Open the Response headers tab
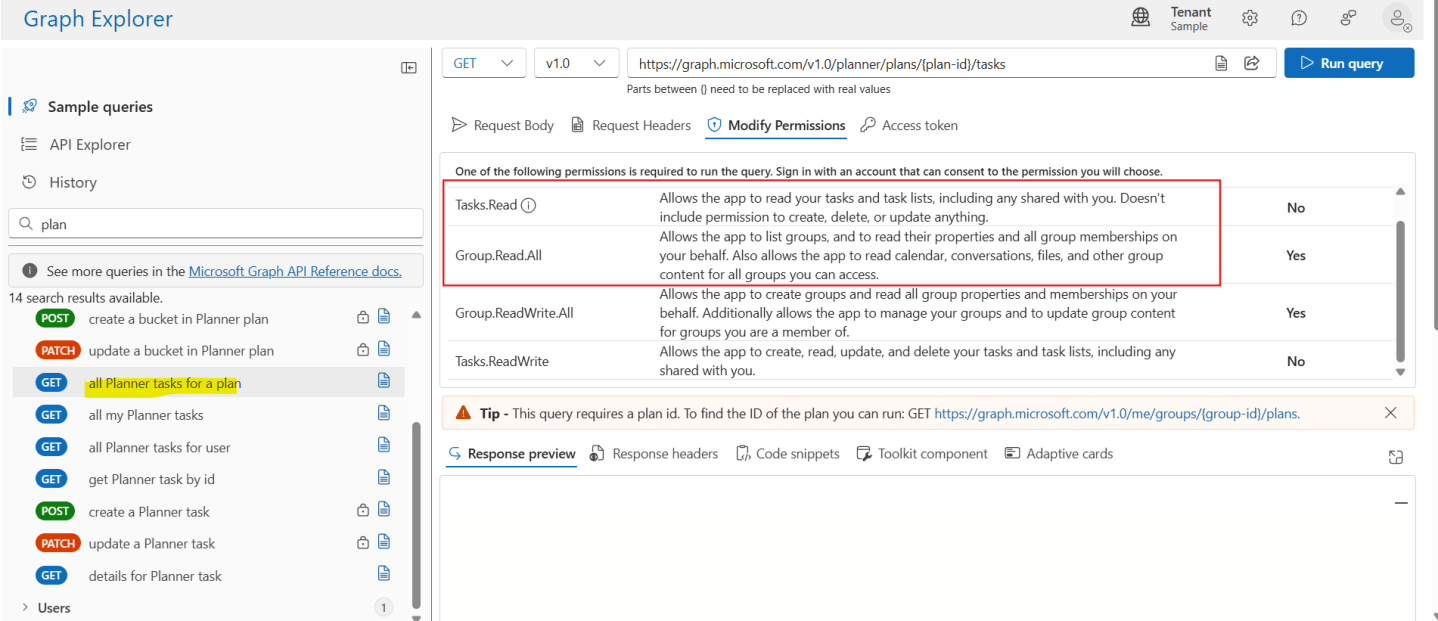Screen dimensions: 1438x621 click(654, 454)
